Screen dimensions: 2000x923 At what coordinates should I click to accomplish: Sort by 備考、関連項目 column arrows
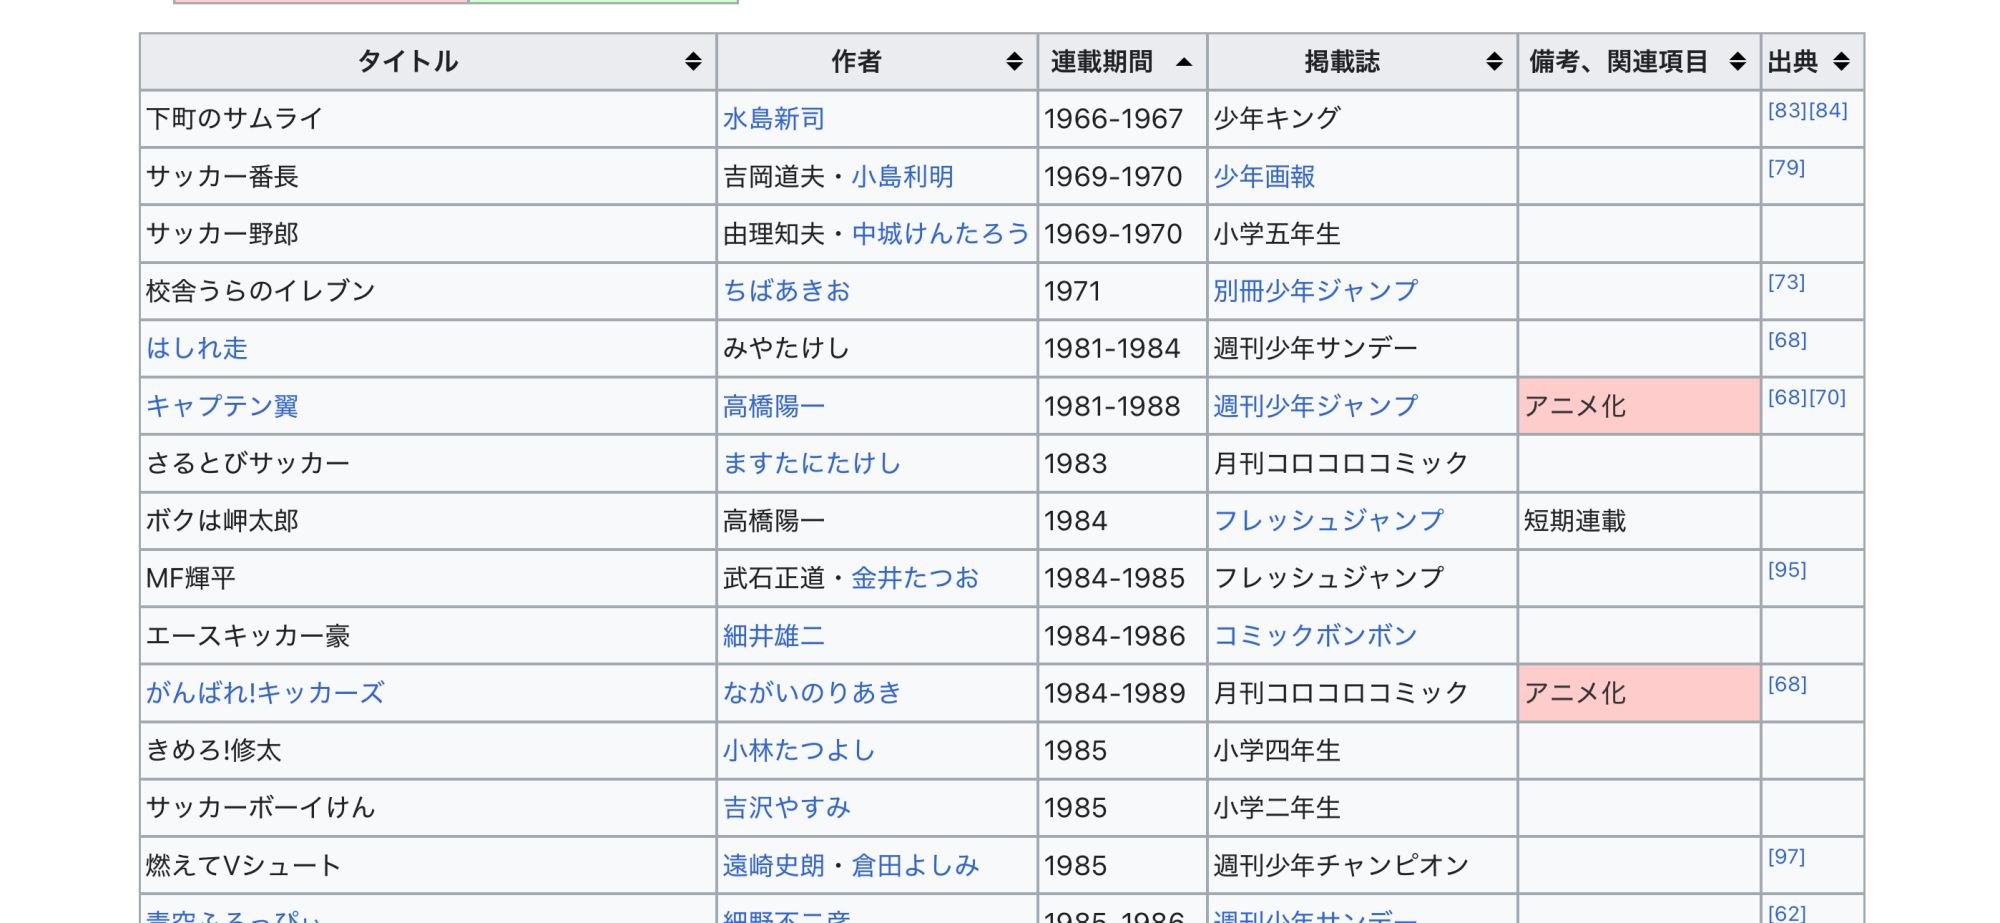pyautogui.click(x=1737, y=62)
